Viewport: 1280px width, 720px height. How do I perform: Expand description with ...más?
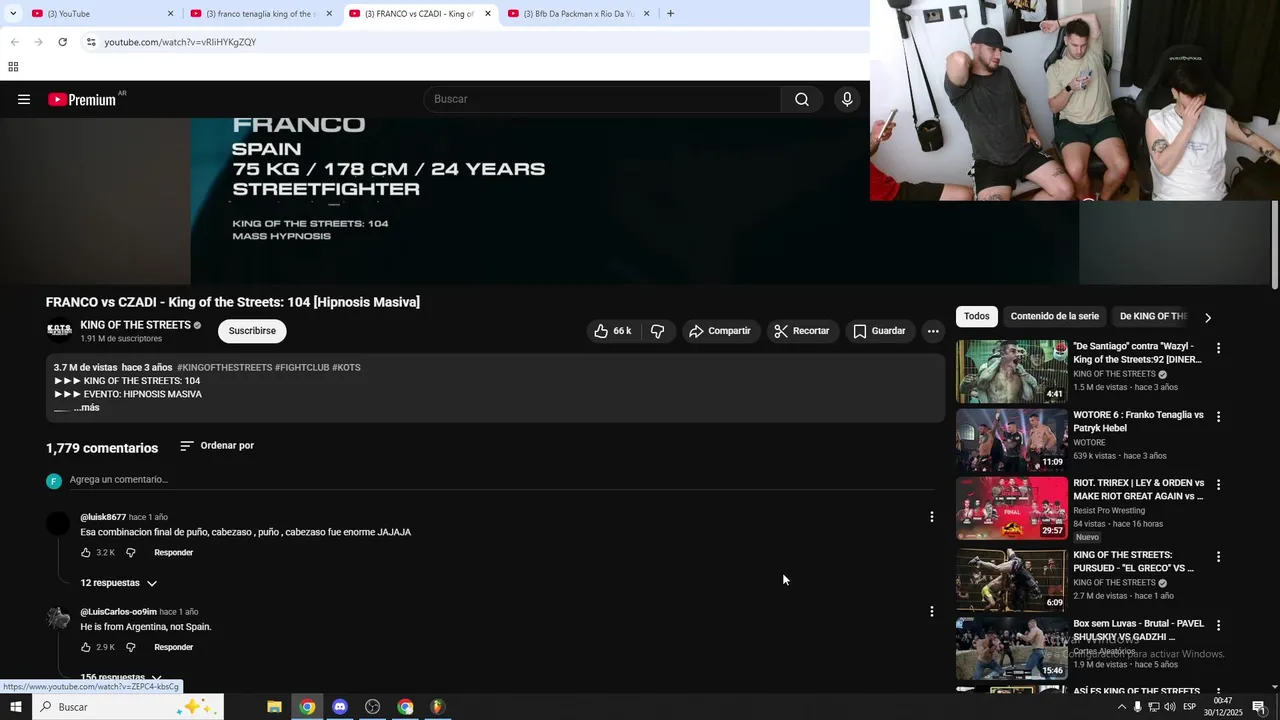[x=87, y=408]
